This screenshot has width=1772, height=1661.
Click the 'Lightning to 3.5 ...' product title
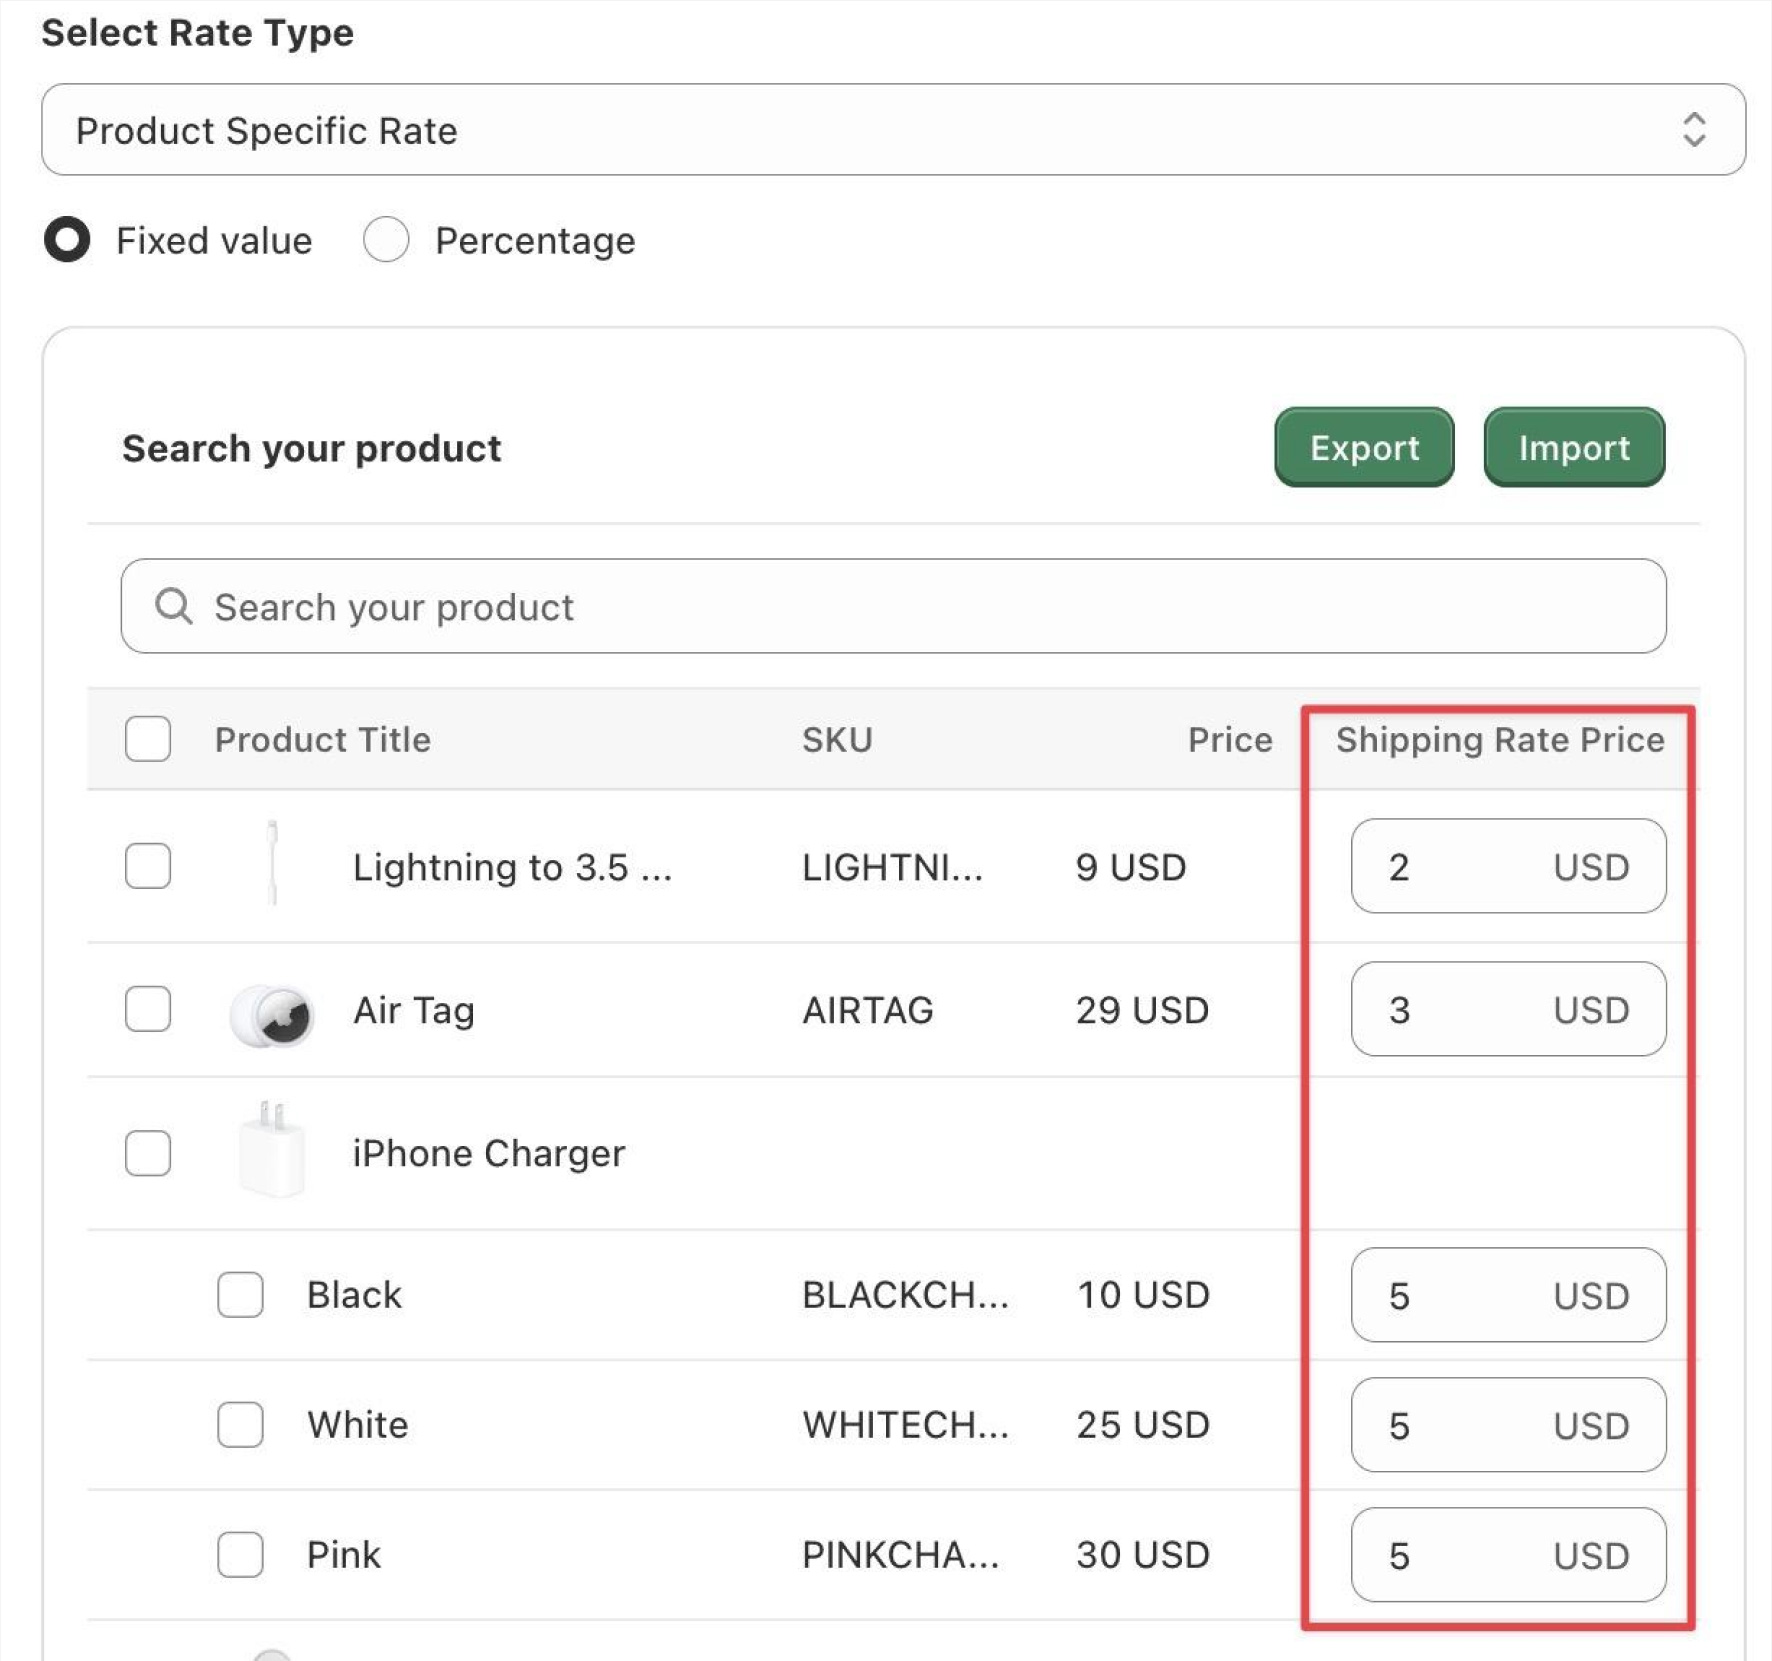(512, 867)
